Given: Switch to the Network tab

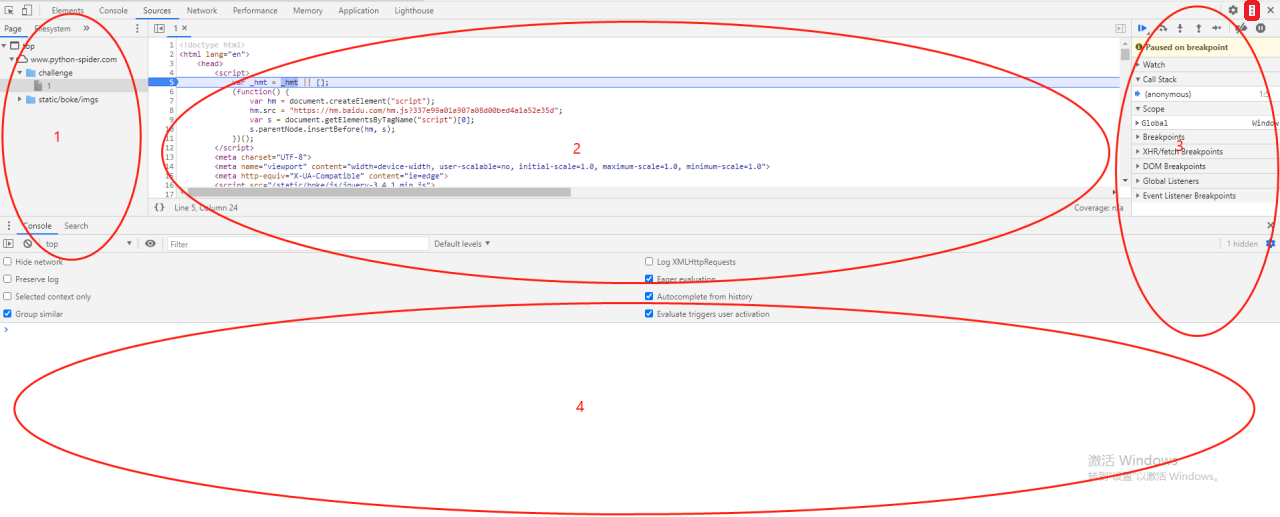Looking at the screenshot, I should coord(202,10).
